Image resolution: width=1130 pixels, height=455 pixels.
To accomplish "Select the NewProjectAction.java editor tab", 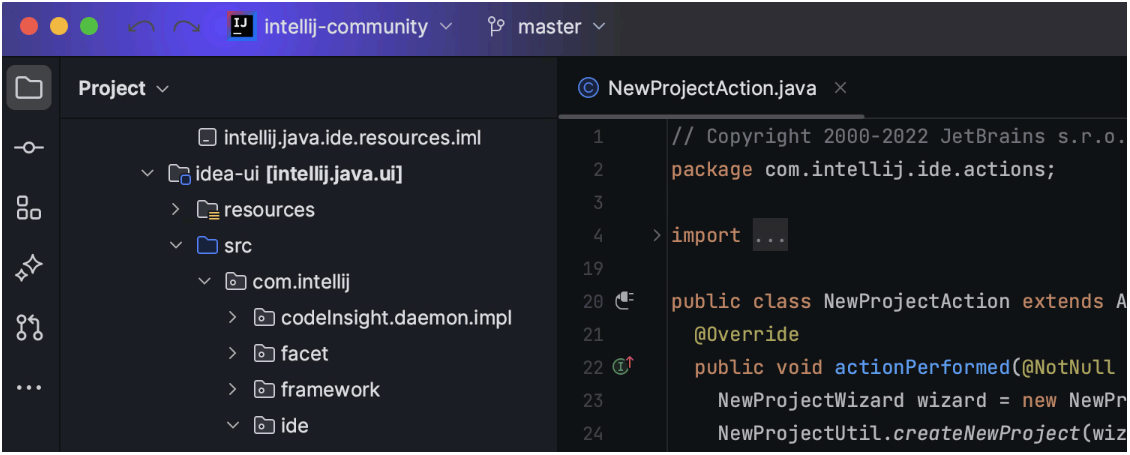I will pyautogui.click(x=711, y=88).
